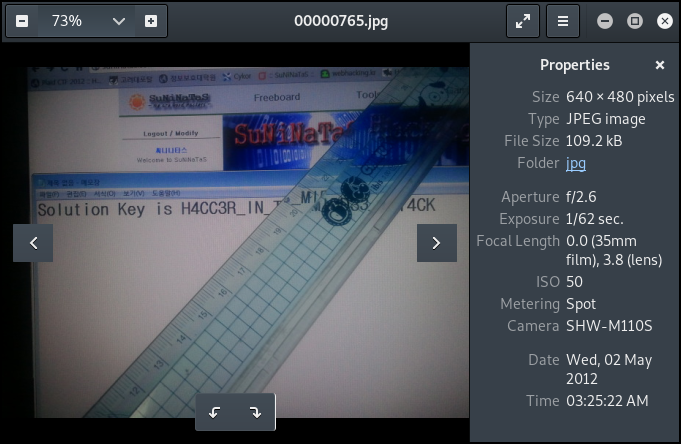The width and height of the screenshot is (681, 444).
Task: Click the Properties panel heading
Action: pos(575,65)
